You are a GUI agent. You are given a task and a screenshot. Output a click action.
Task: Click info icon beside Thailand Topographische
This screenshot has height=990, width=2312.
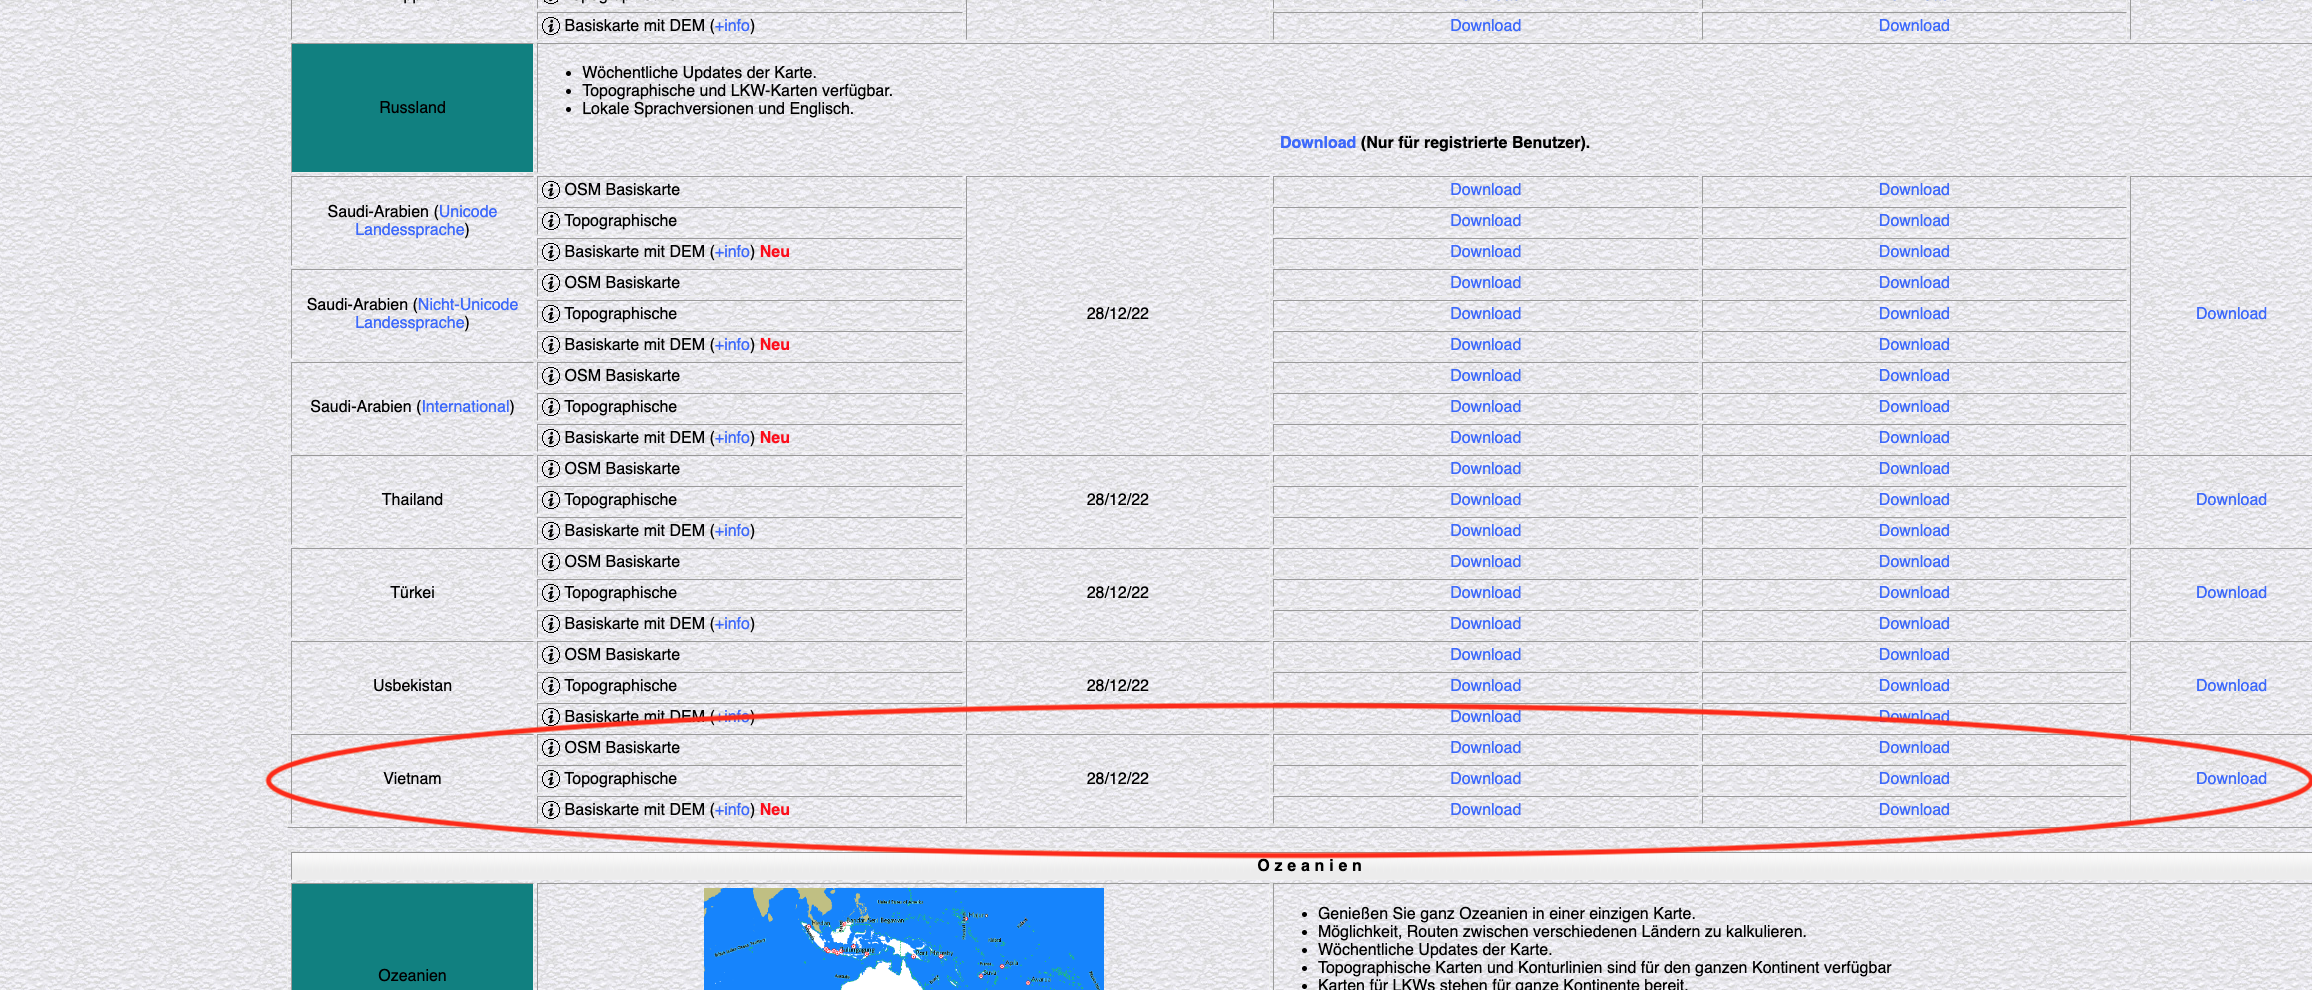551,500
